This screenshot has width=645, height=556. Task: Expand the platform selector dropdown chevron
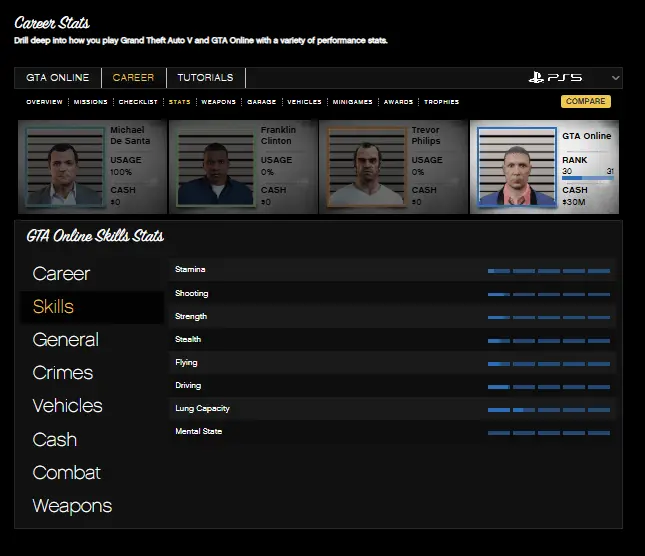click(x=614, y=78)
